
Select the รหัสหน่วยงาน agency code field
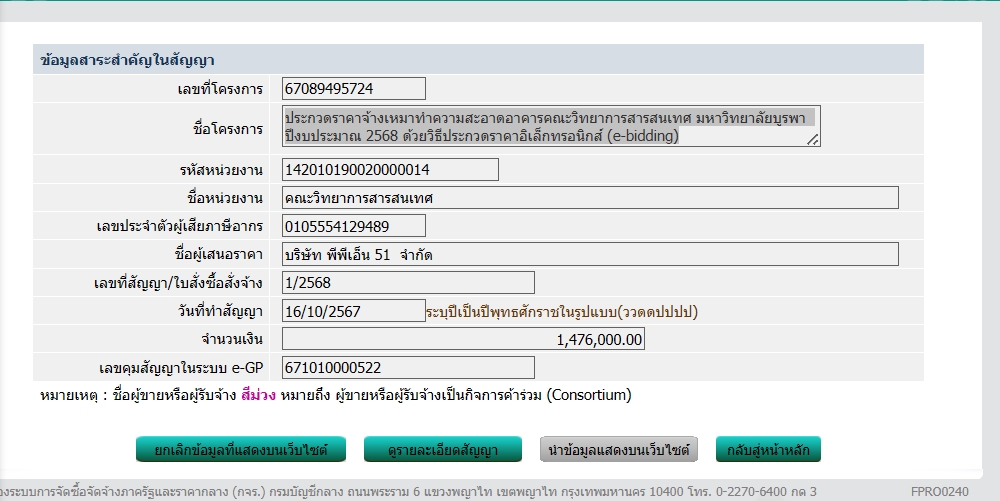coord(390,170)
